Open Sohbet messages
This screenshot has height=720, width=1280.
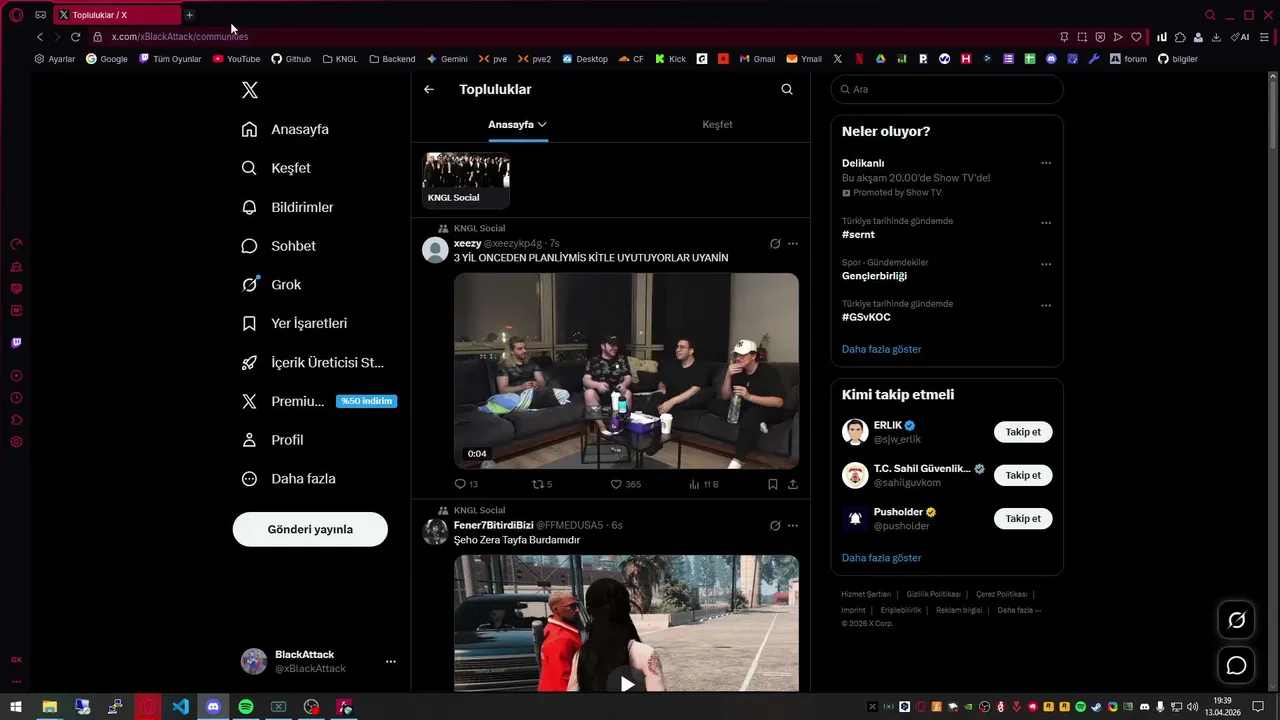coord(279,246)
